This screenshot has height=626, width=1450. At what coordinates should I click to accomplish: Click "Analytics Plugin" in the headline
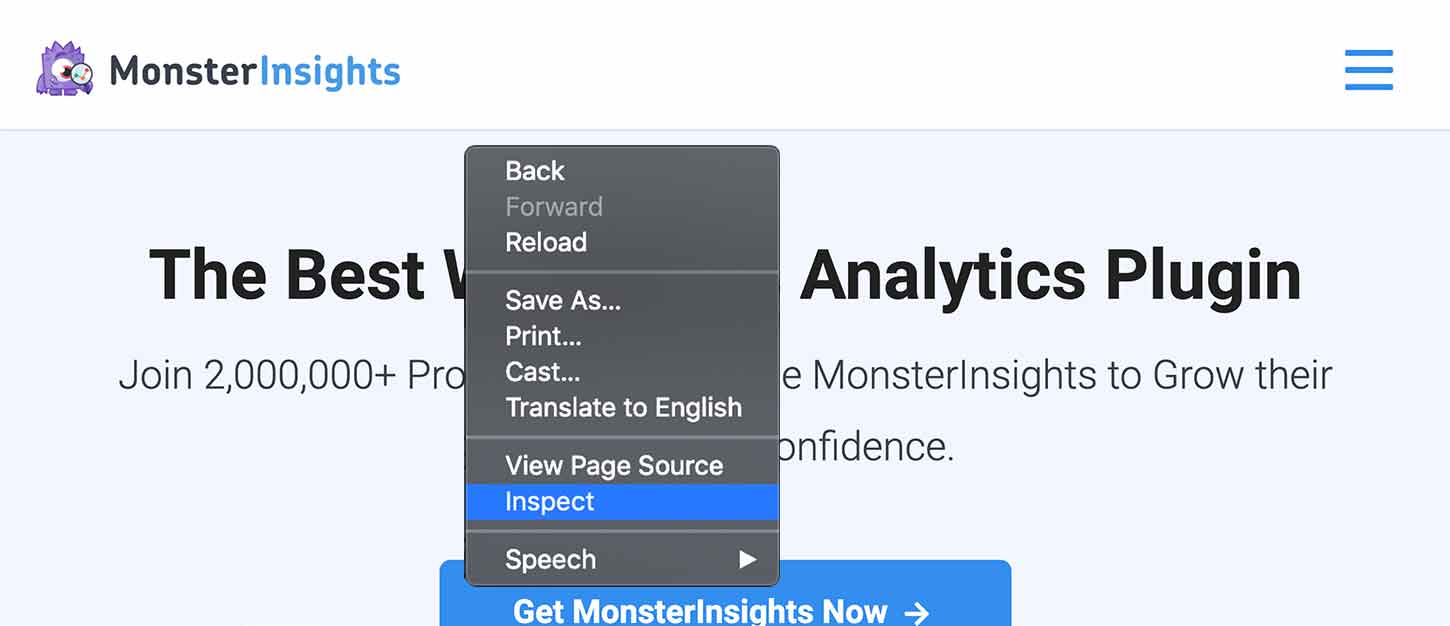tap(1050, 275)
